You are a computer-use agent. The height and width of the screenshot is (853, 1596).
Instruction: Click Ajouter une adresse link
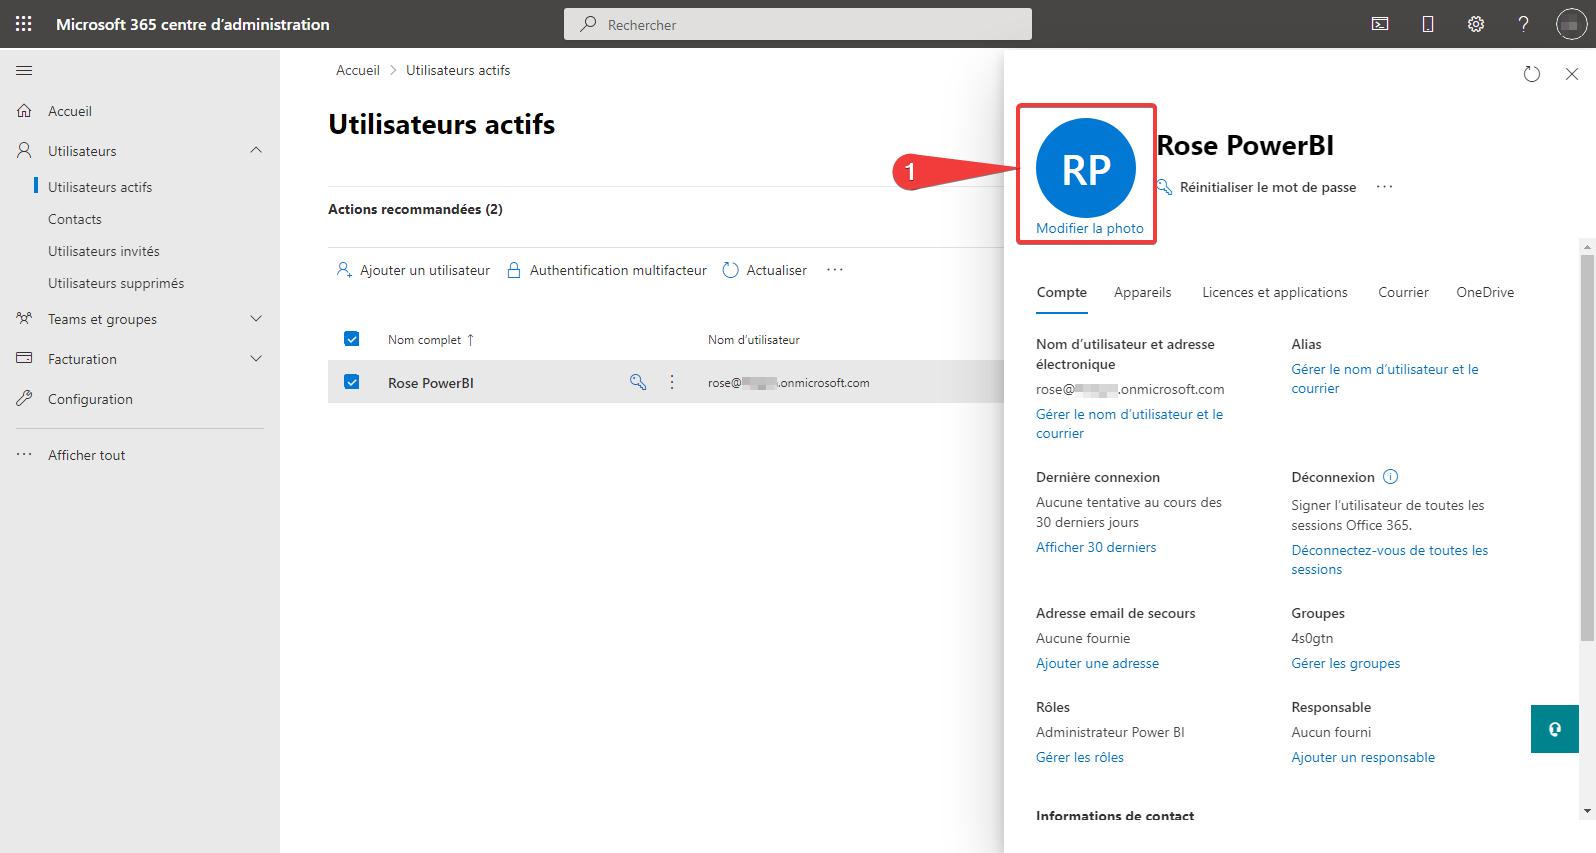tap(1097, 663)
